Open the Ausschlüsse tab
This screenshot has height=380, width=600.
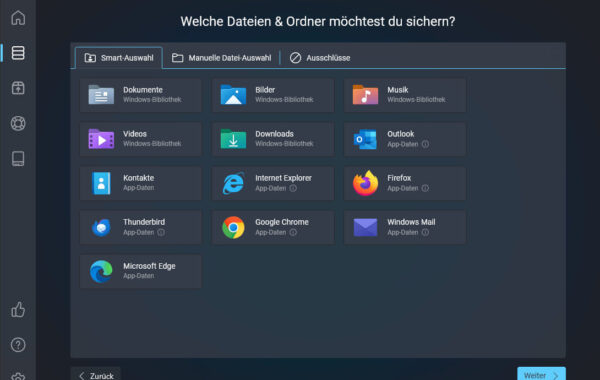pyautogui.click(x=320, y=58)
